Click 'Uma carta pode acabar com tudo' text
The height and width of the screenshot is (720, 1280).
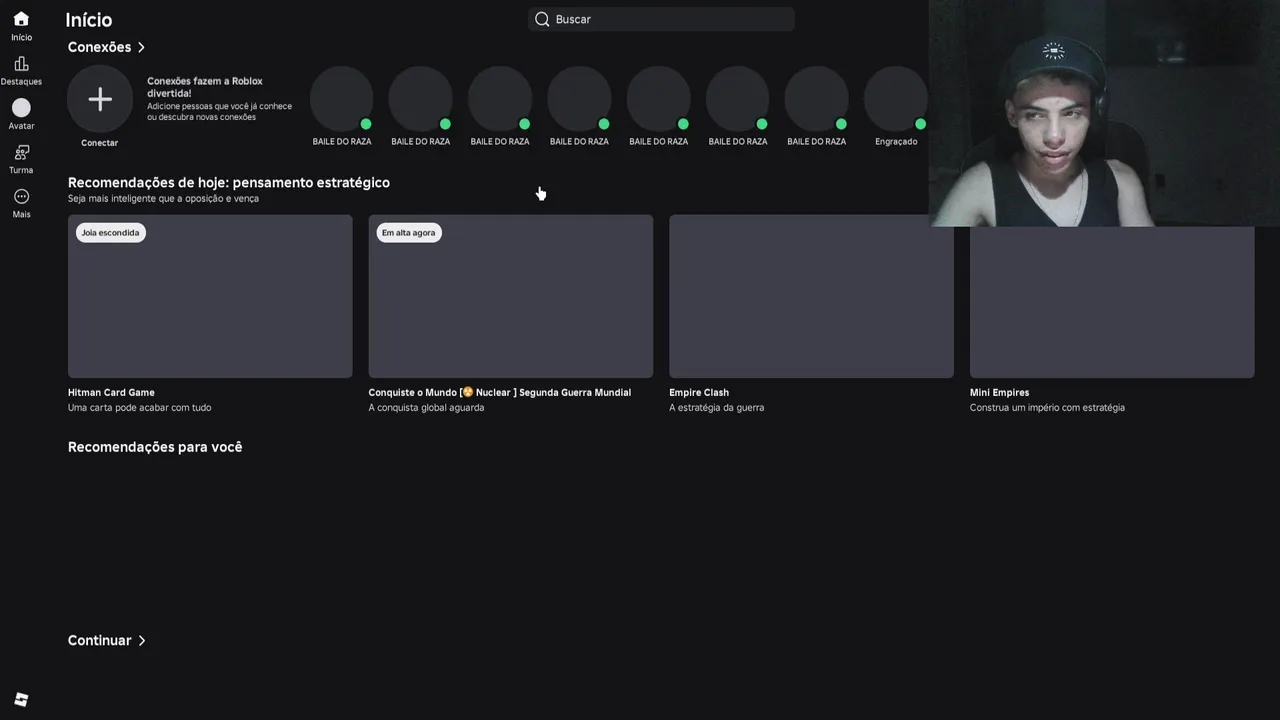point(139,408)
